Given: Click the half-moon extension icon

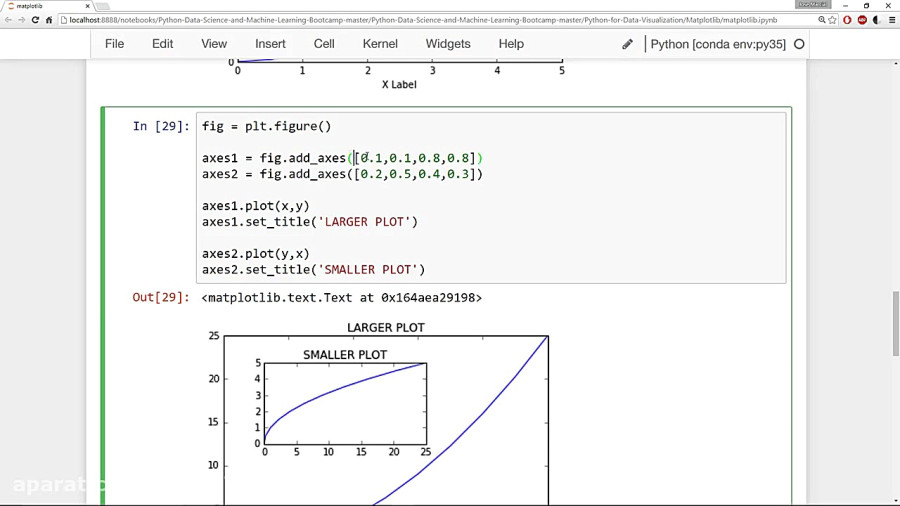Looking at the screenshot, I should click(876, 20).
